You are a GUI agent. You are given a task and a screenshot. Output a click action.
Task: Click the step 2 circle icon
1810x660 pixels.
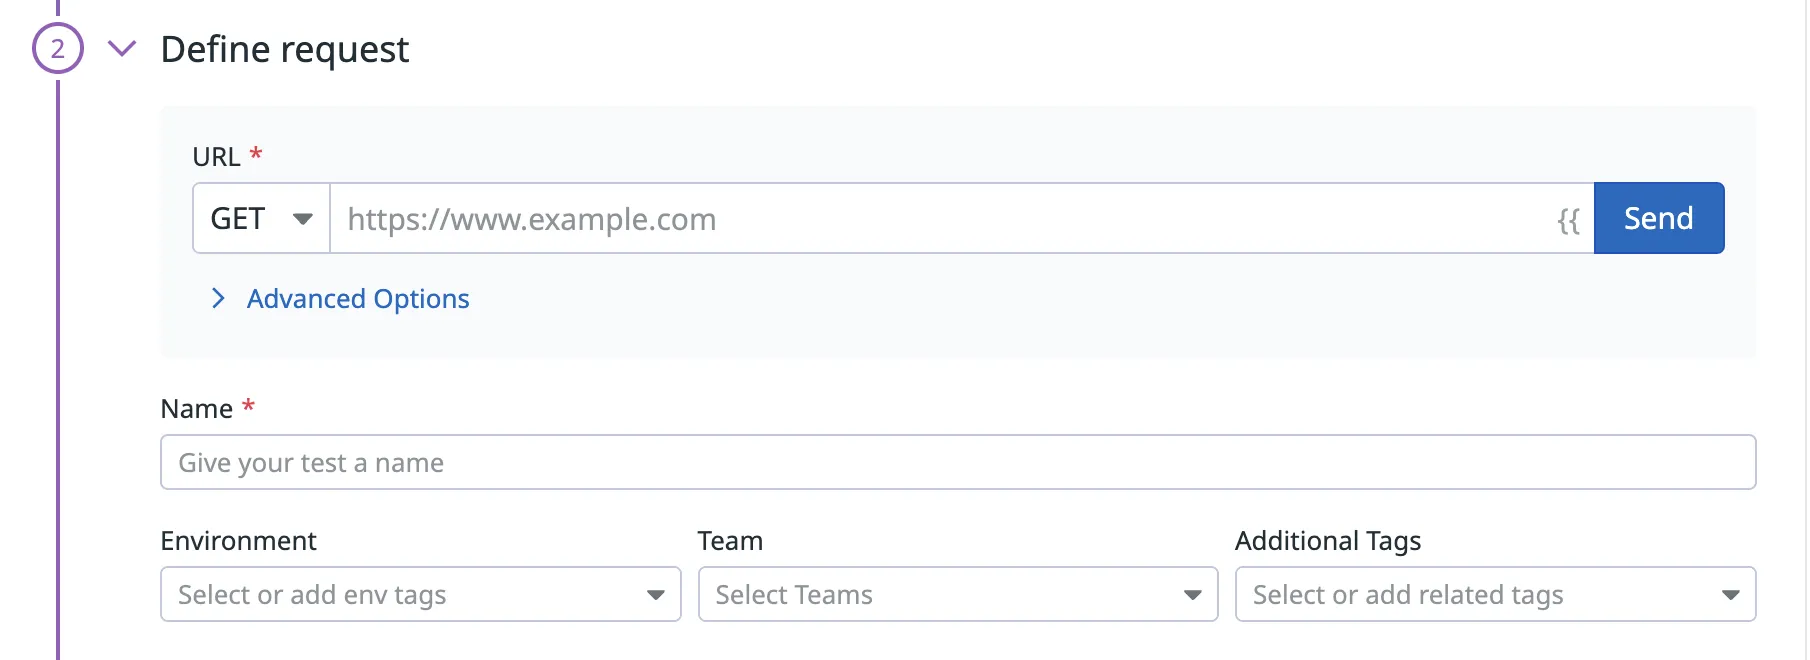(58, 48)
